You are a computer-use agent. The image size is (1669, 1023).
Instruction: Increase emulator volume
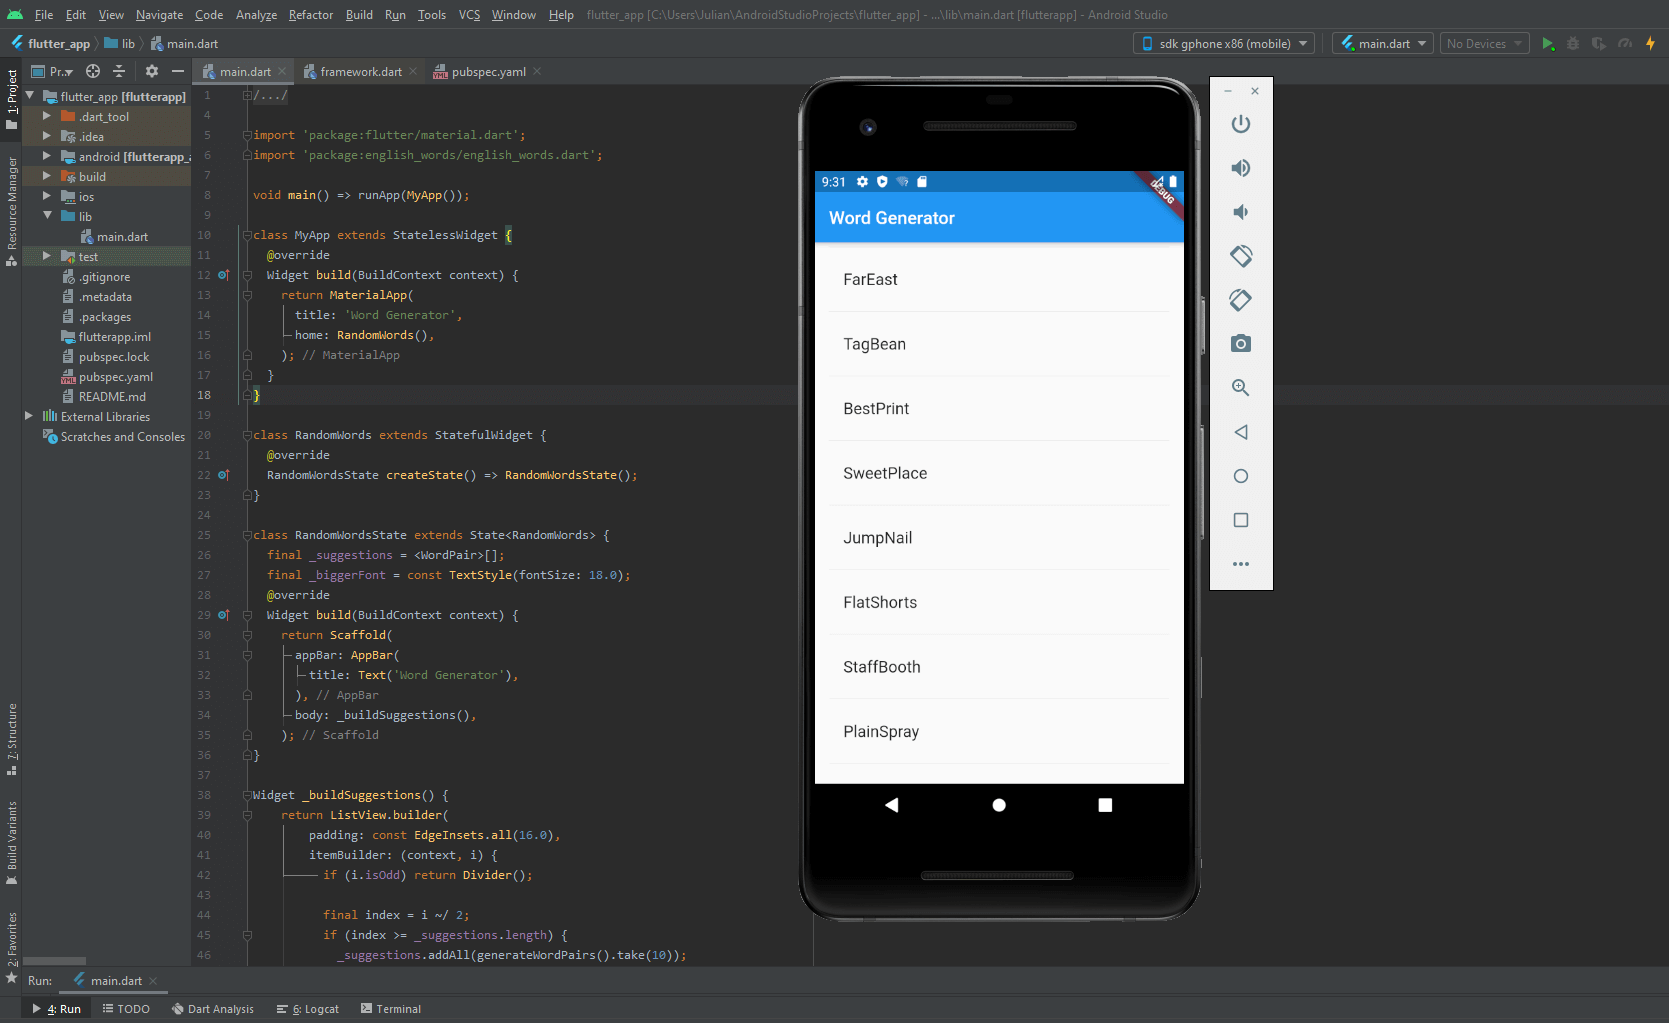[1240, 168]
